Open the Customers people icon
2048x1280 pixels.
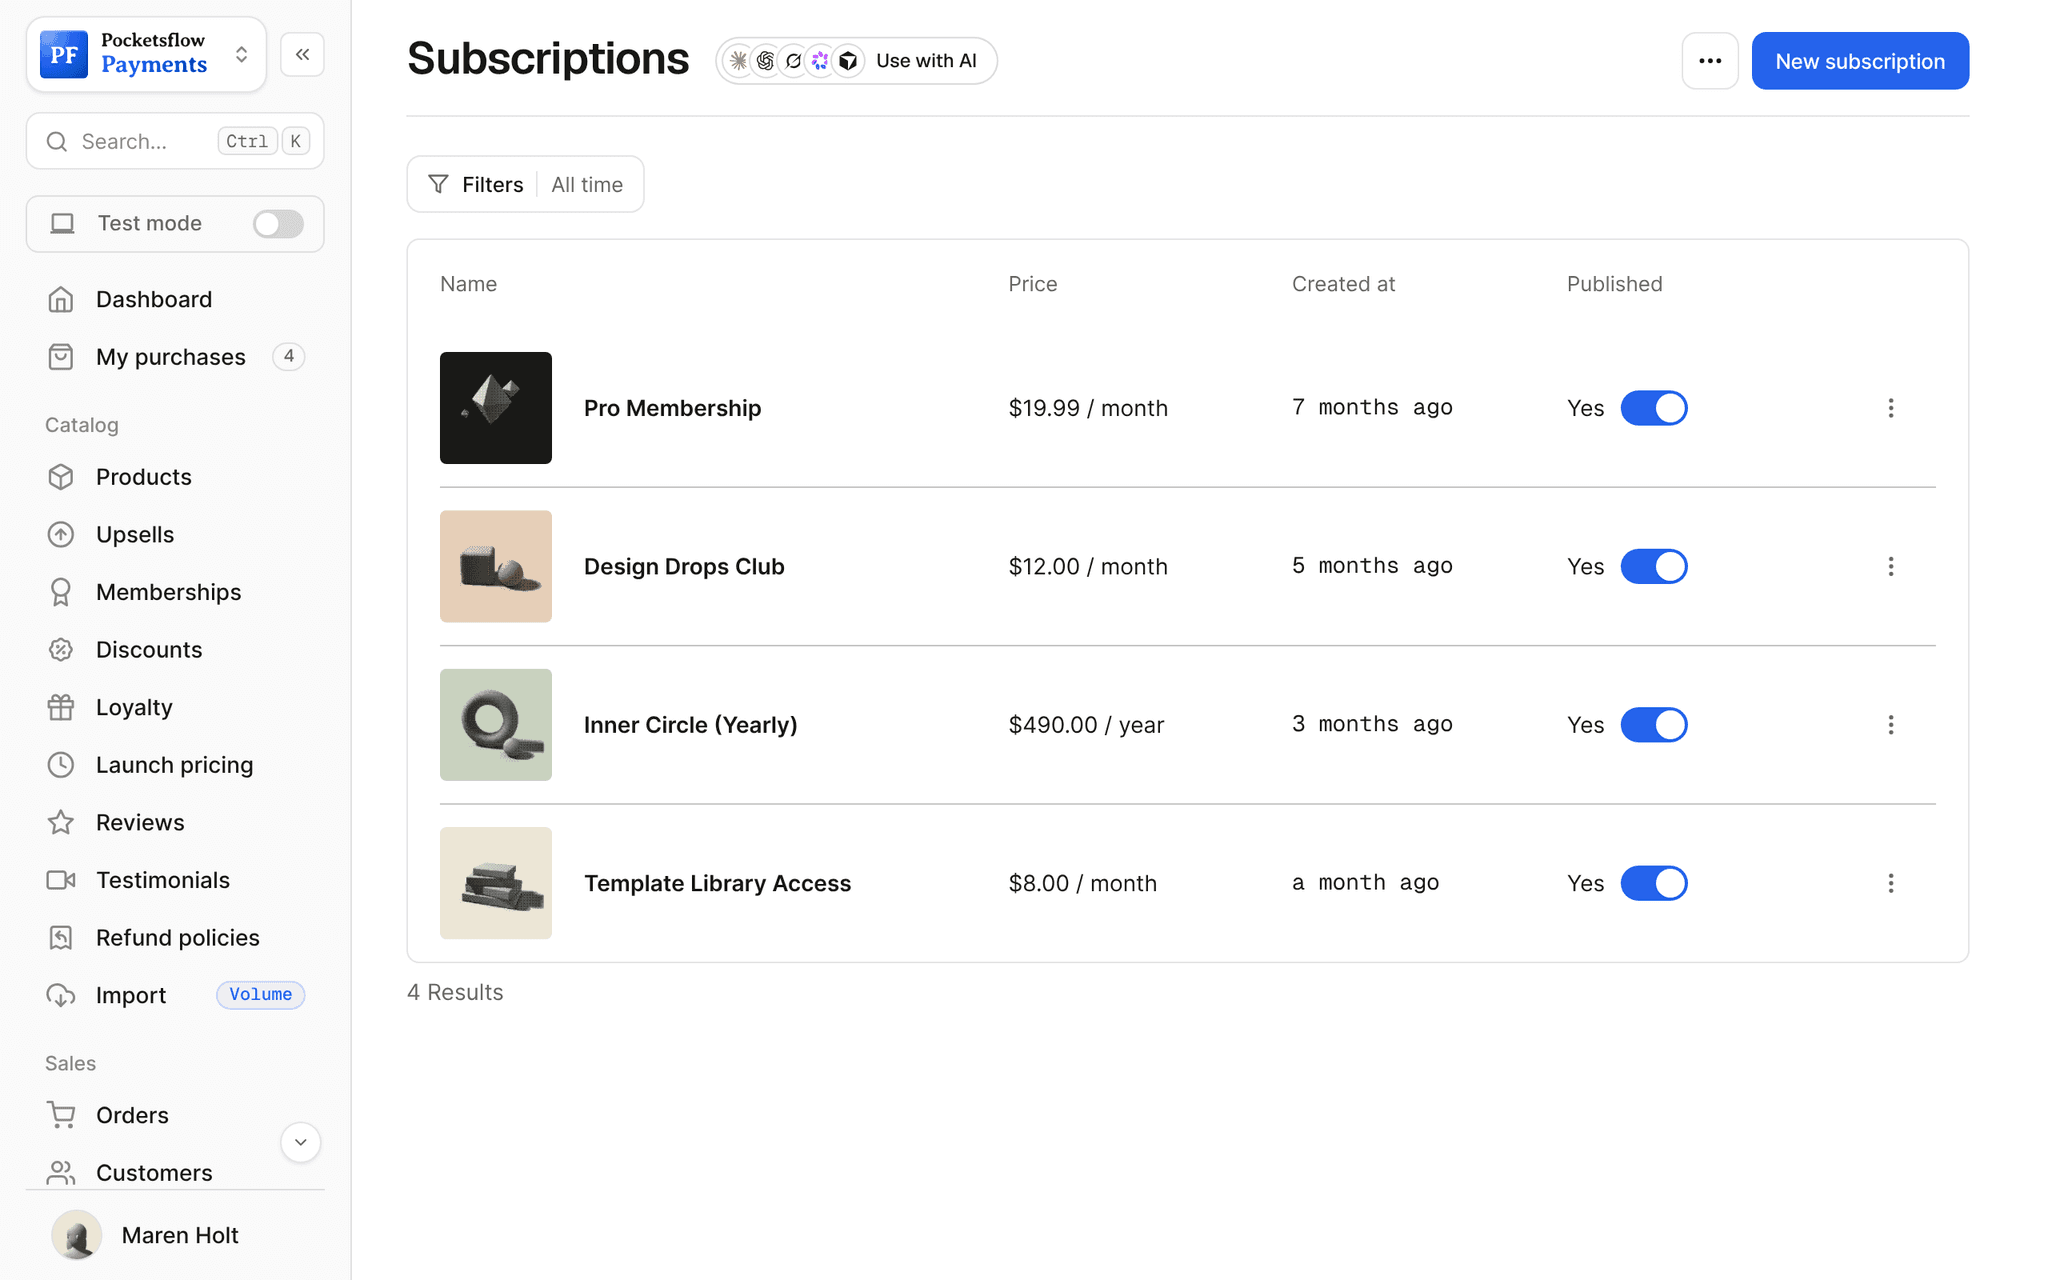point(61,1172)
